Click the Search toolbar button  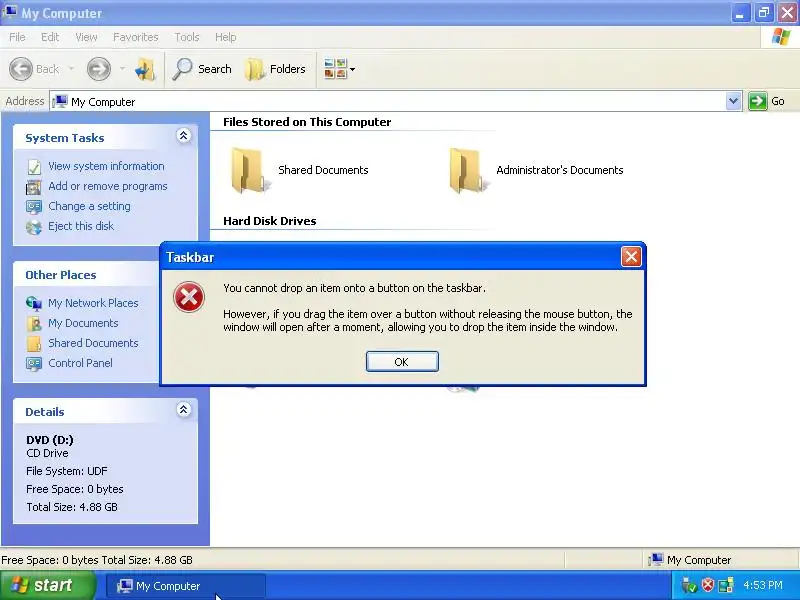[202, 69]
